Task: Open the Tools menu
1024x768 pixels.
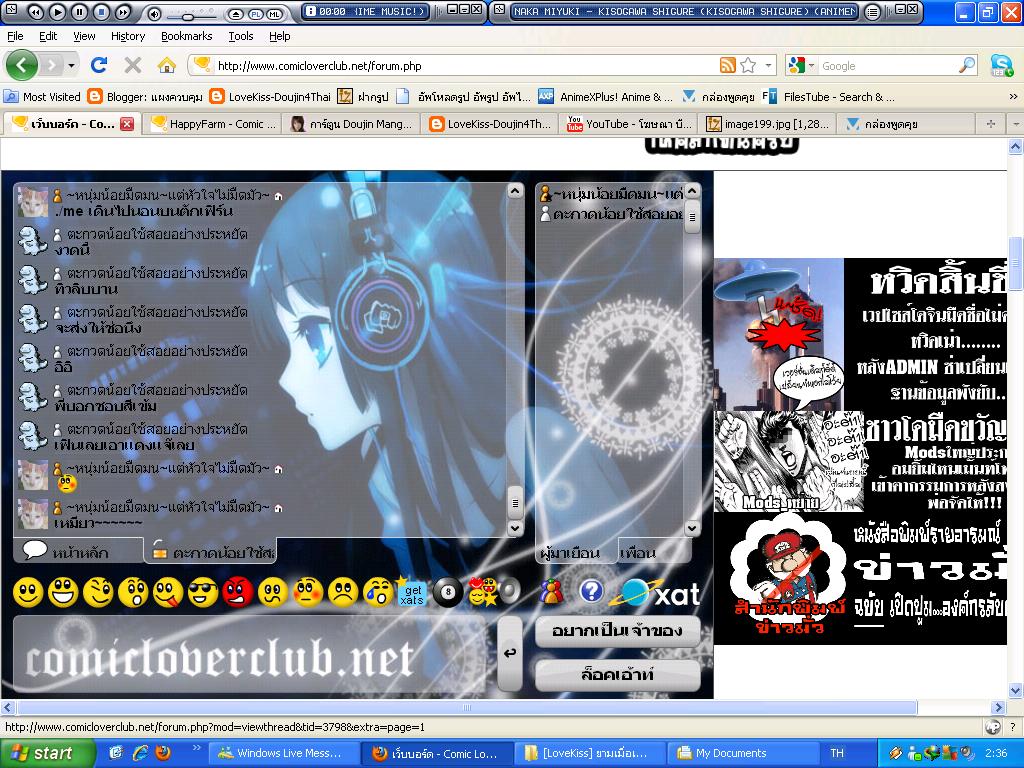Action: (x=240, y=36)
